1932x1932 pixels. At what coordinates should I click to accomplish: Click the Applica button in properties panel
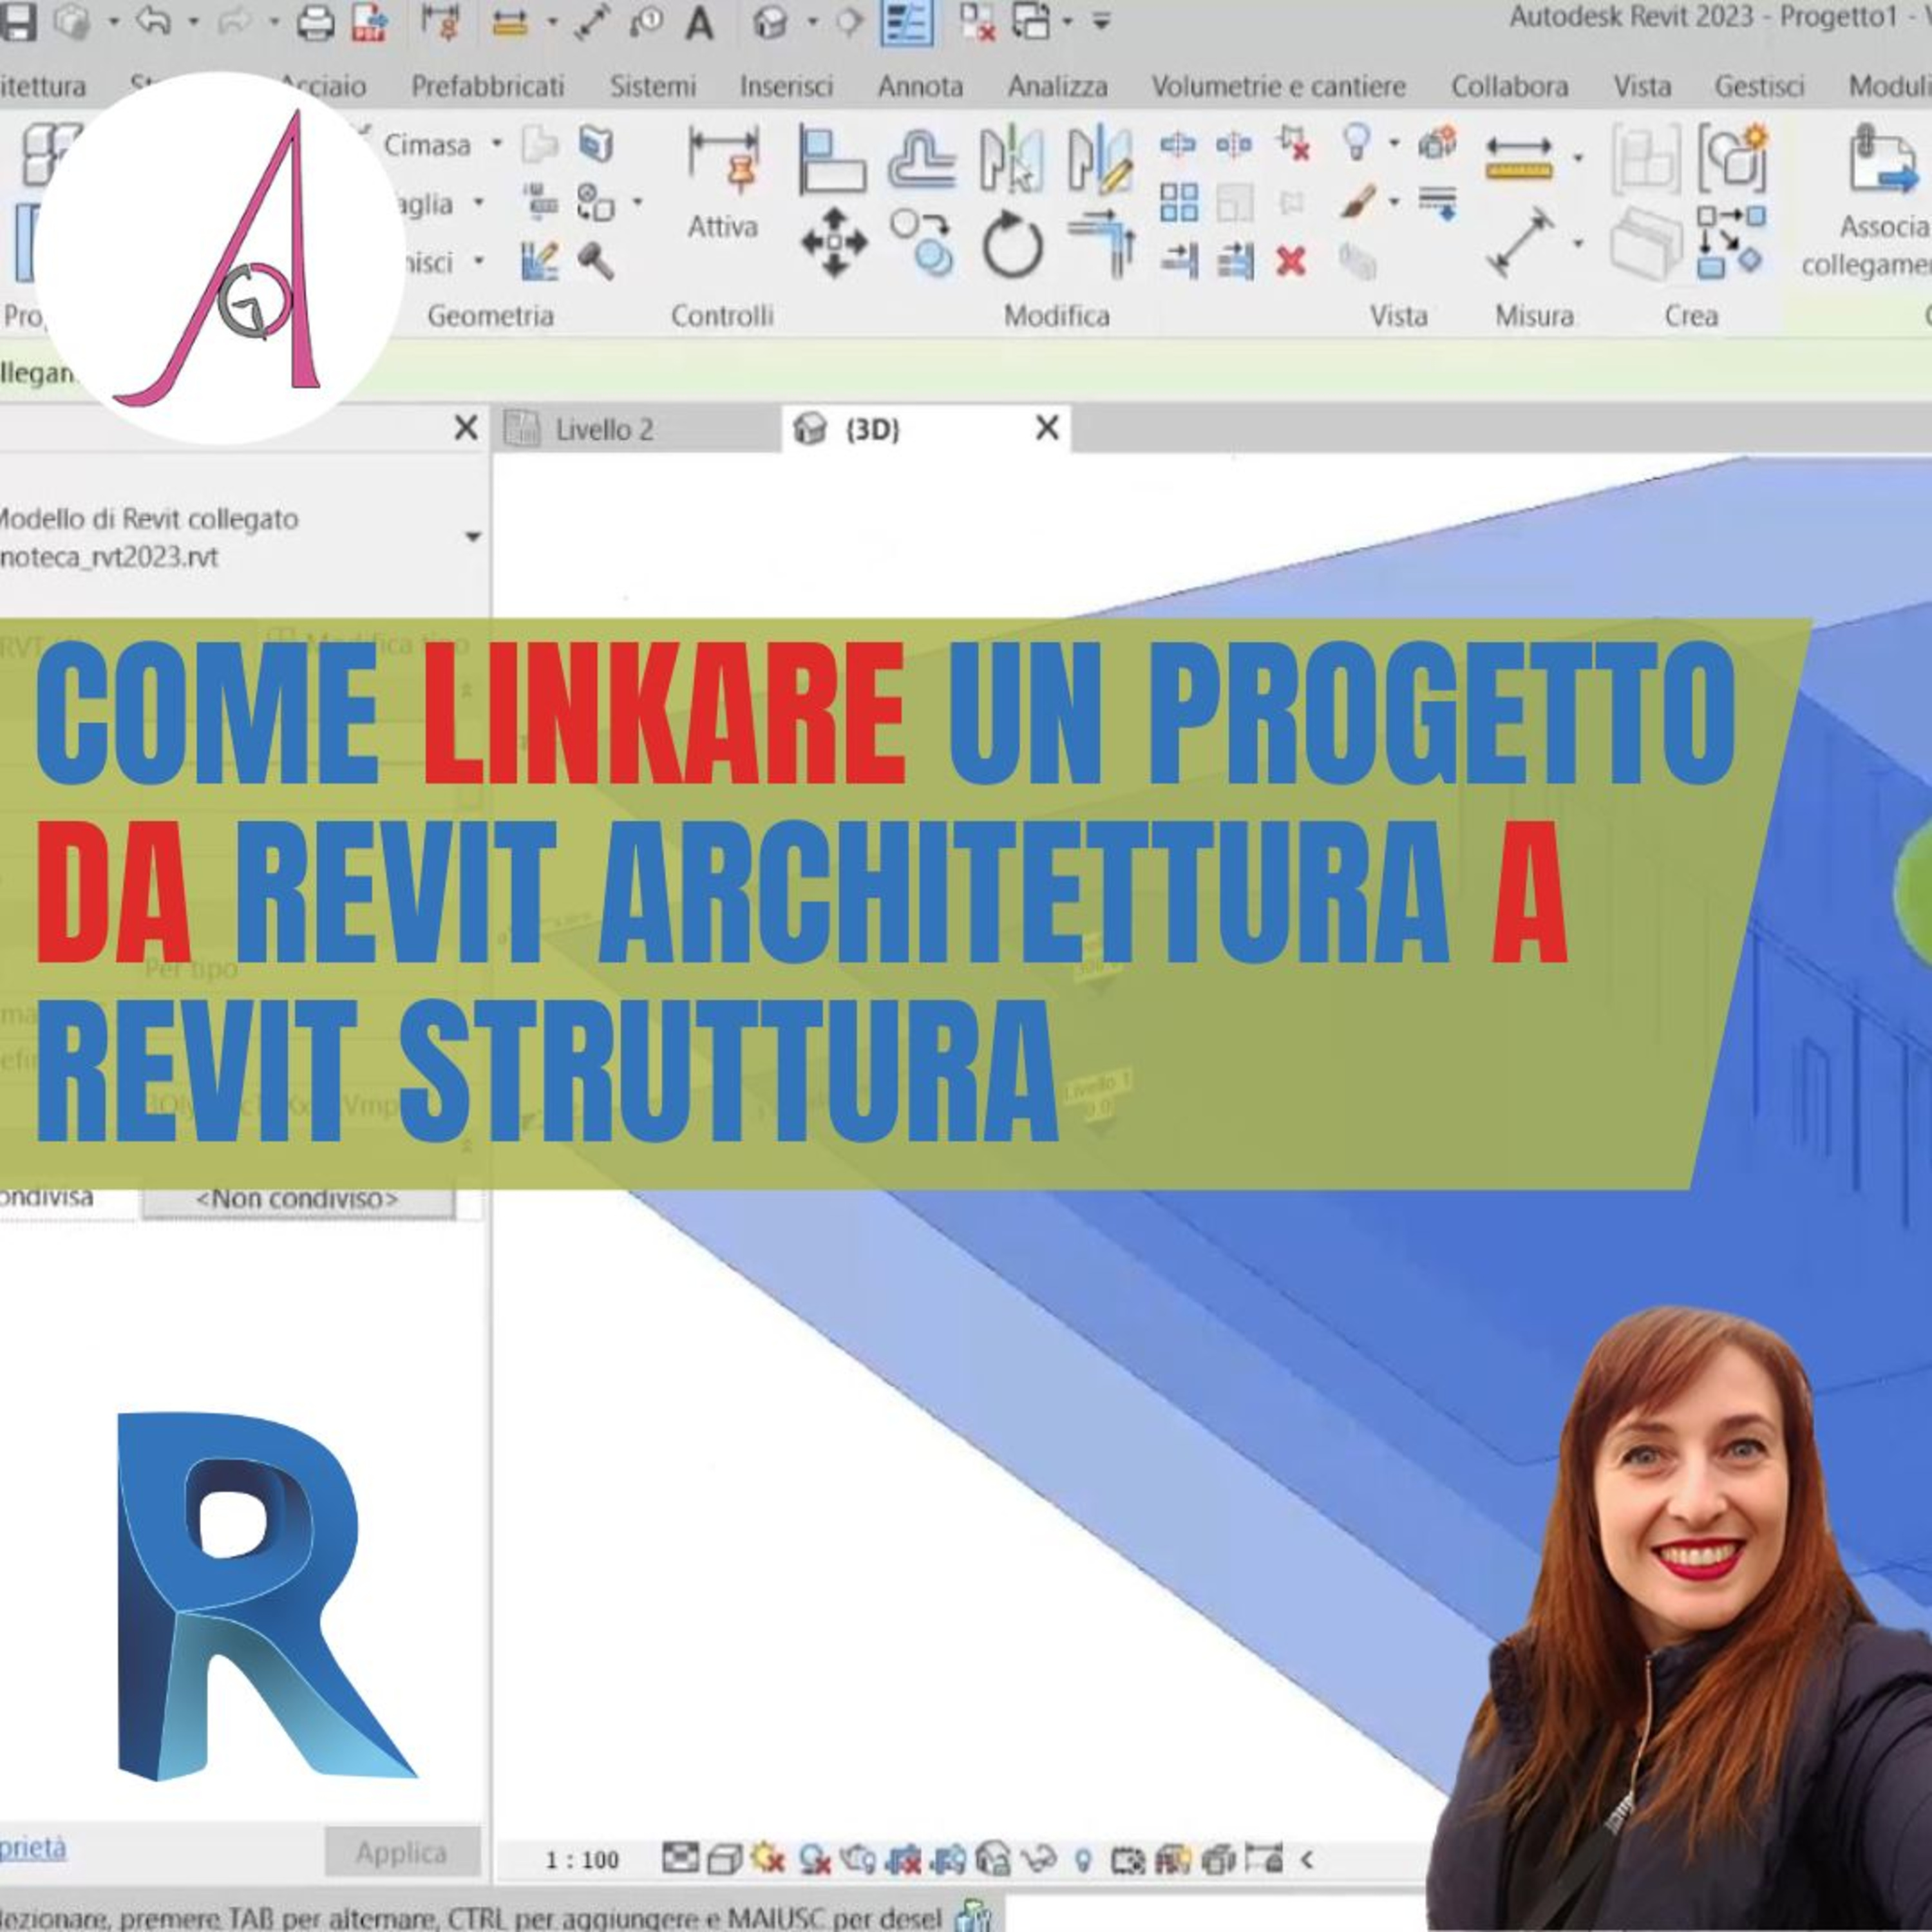point(402,1853)
